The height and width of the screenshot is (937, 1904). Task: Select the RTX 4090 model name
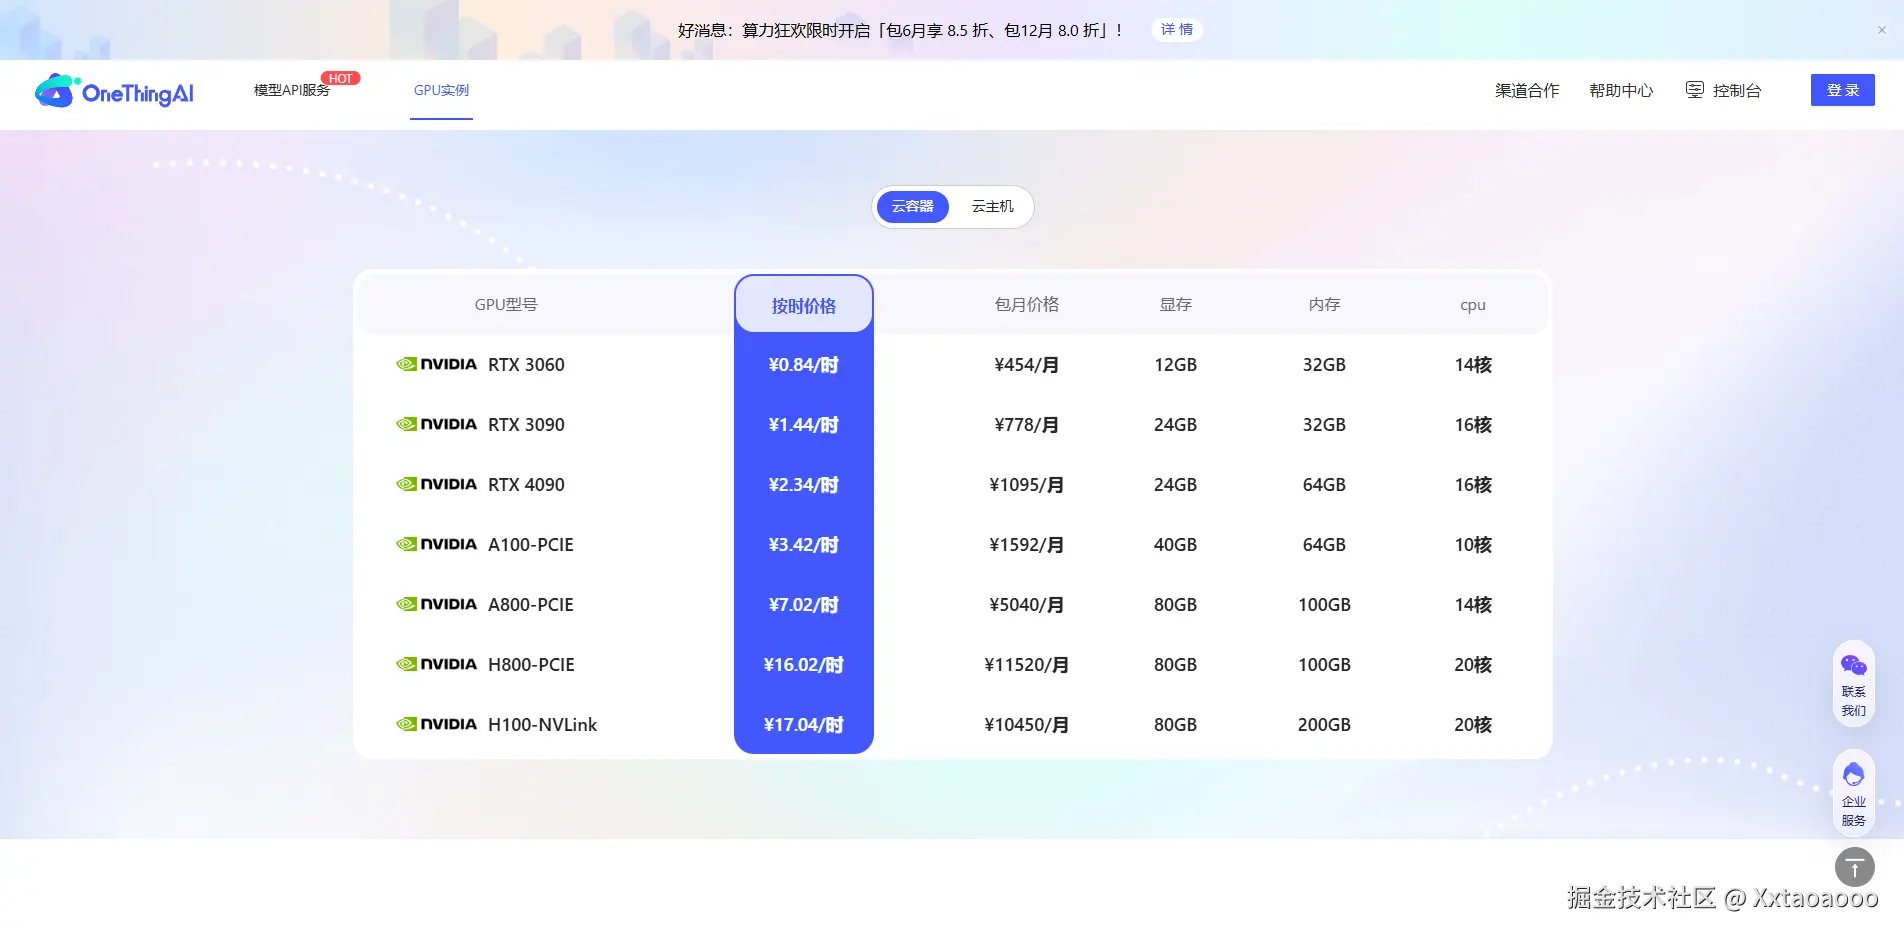[526, 485]
